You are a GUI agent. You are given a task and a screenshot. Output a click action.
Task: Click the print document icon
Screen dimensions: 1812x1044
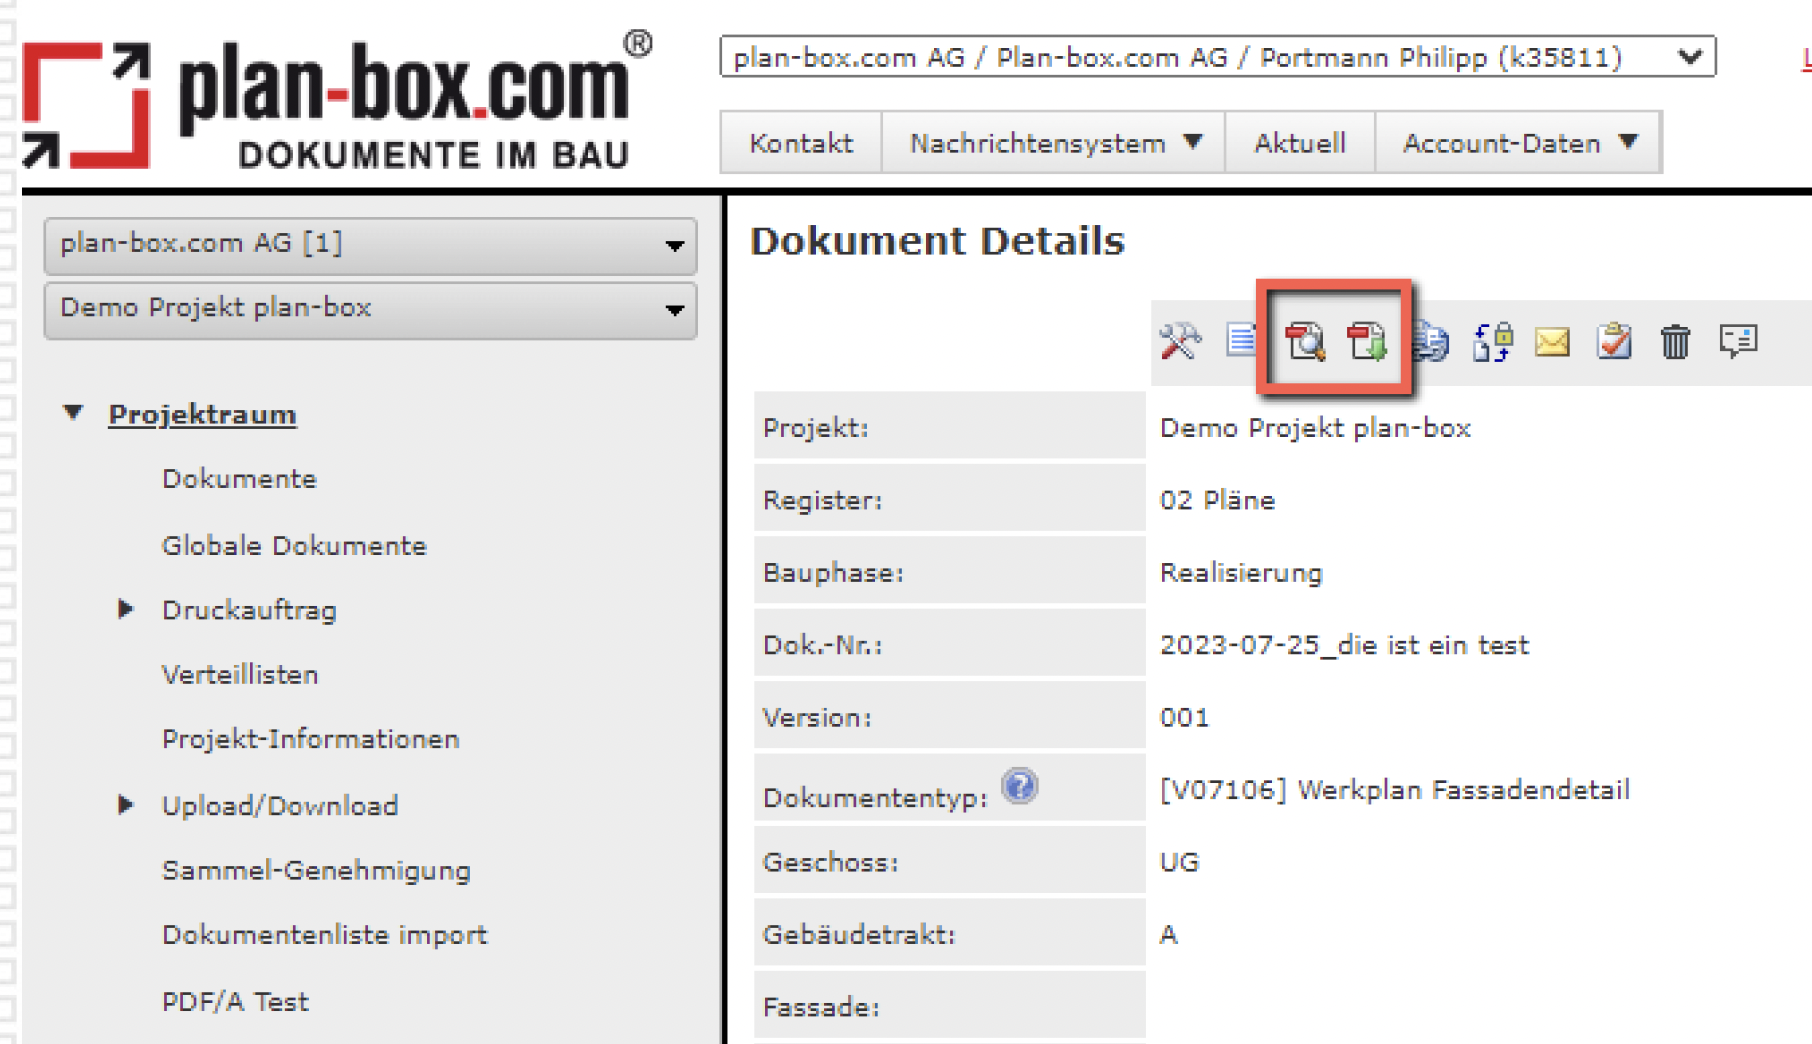coord(1431,342)
